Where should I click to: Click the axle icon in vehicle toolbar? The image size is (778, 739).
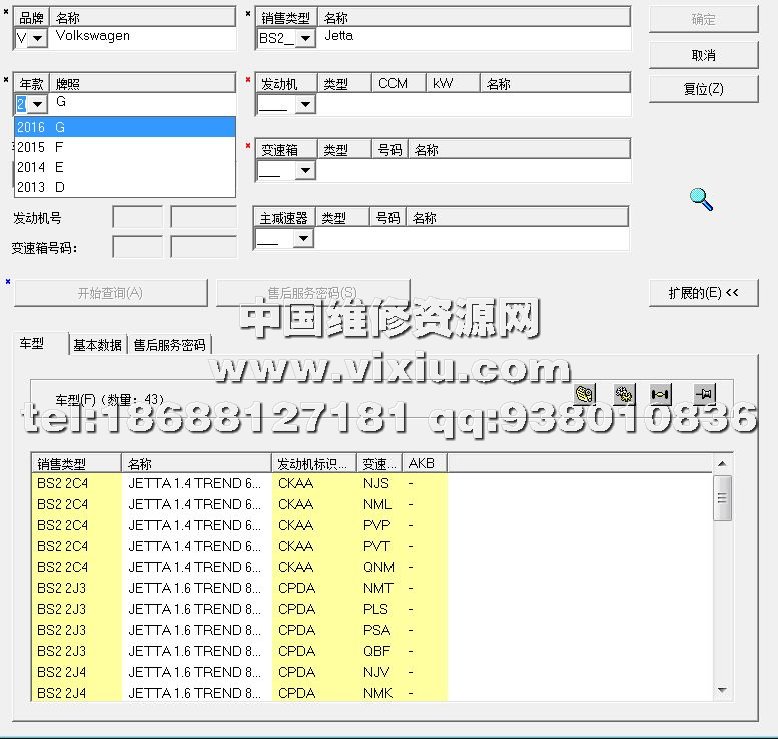coord(660,395)
